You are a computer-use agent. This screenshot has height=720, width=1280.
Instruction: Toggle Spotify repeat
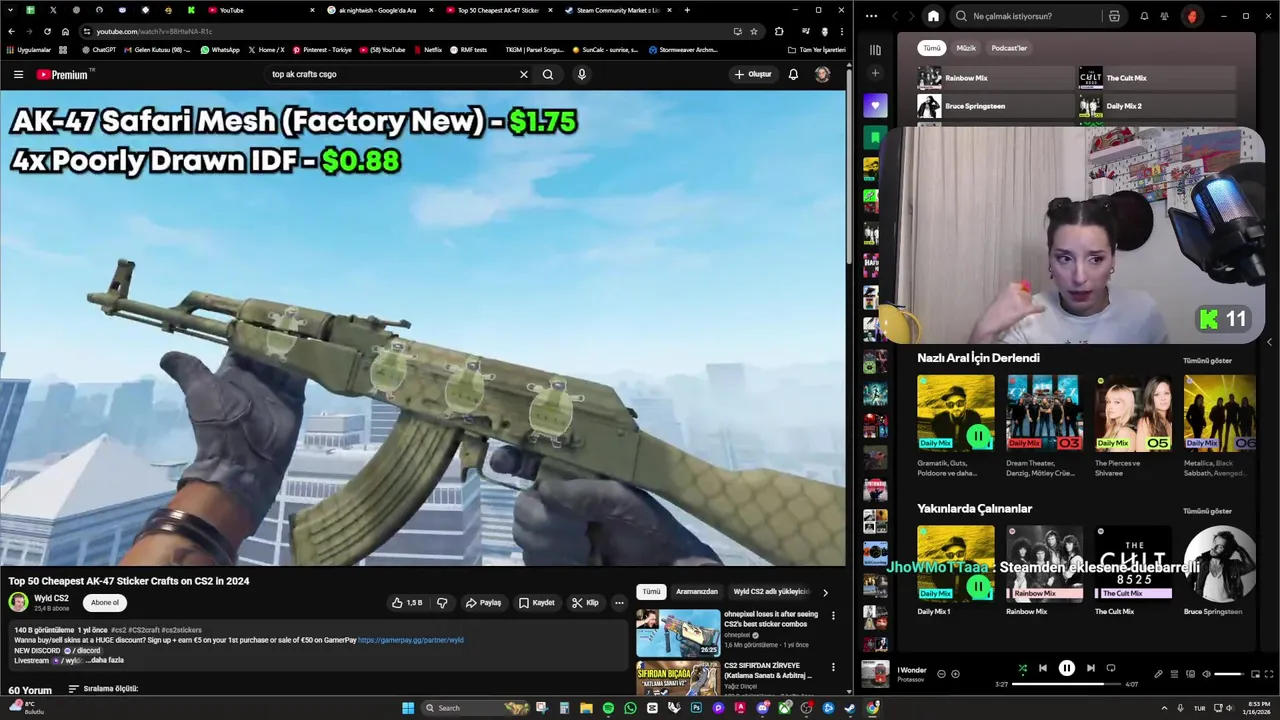coord(1110,668)
